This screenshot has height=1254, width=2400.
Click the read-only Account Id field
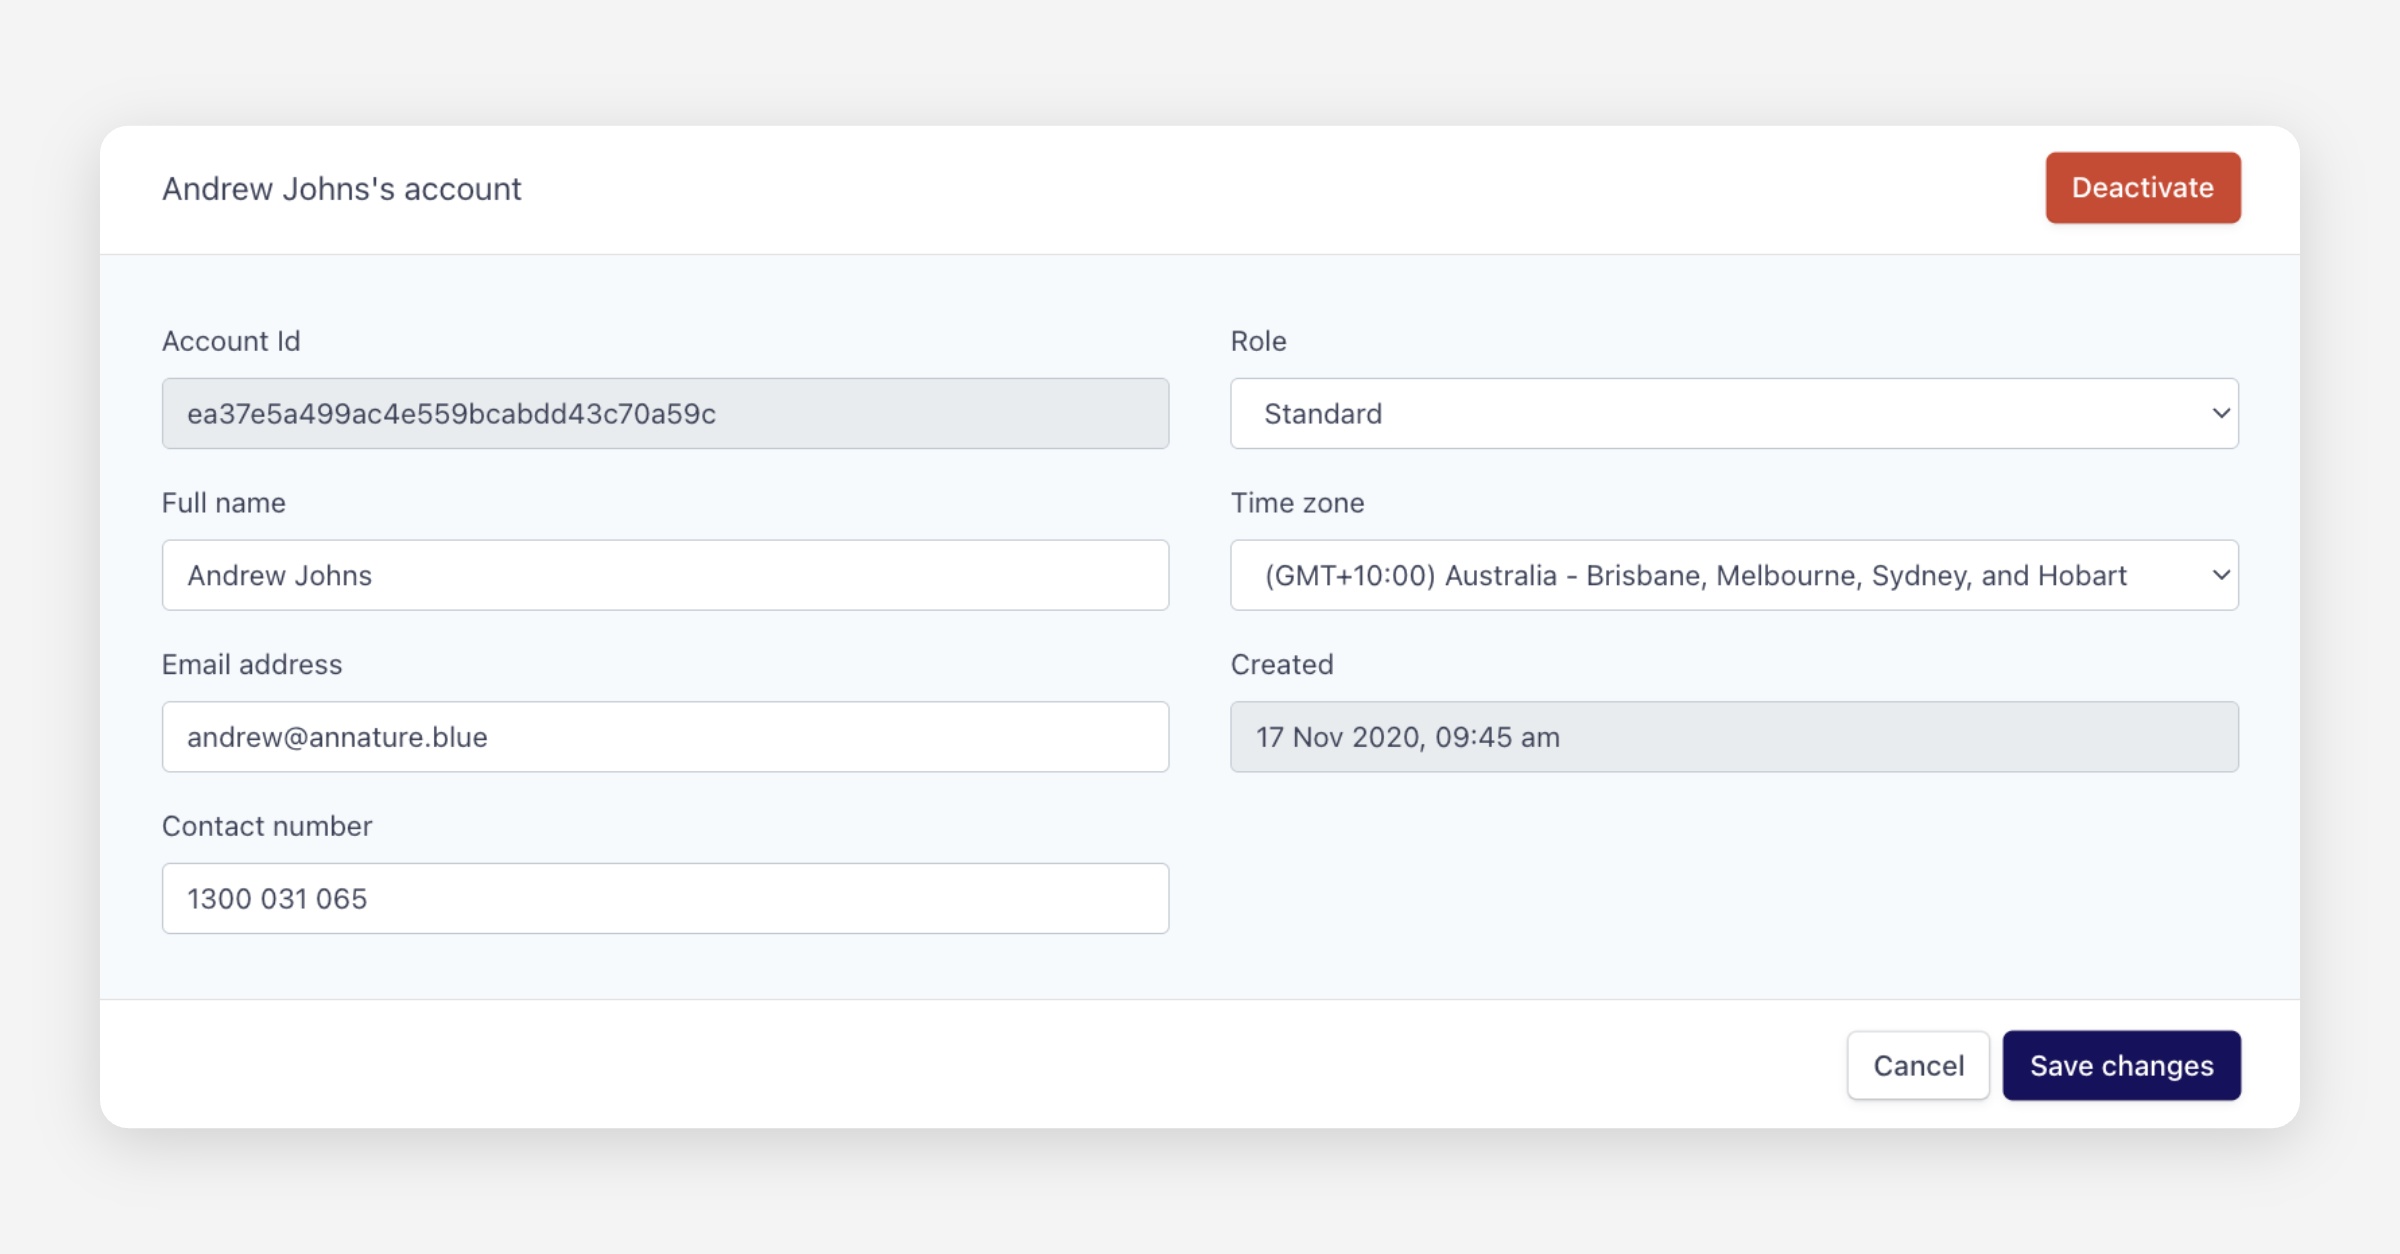pyautogui.click(x=665, y=413)
